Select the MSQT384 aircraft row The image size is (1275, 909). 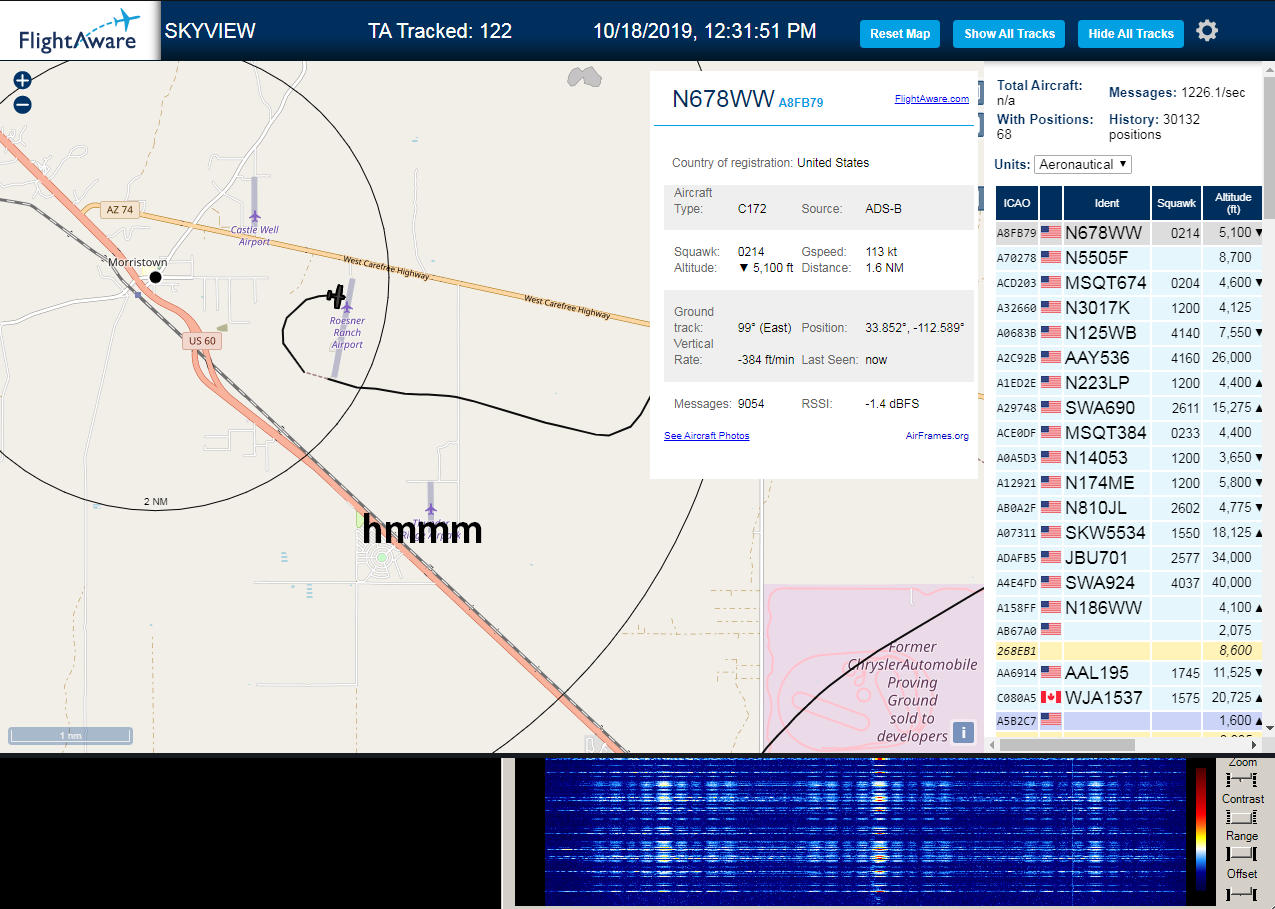[x=1129, y=432]
